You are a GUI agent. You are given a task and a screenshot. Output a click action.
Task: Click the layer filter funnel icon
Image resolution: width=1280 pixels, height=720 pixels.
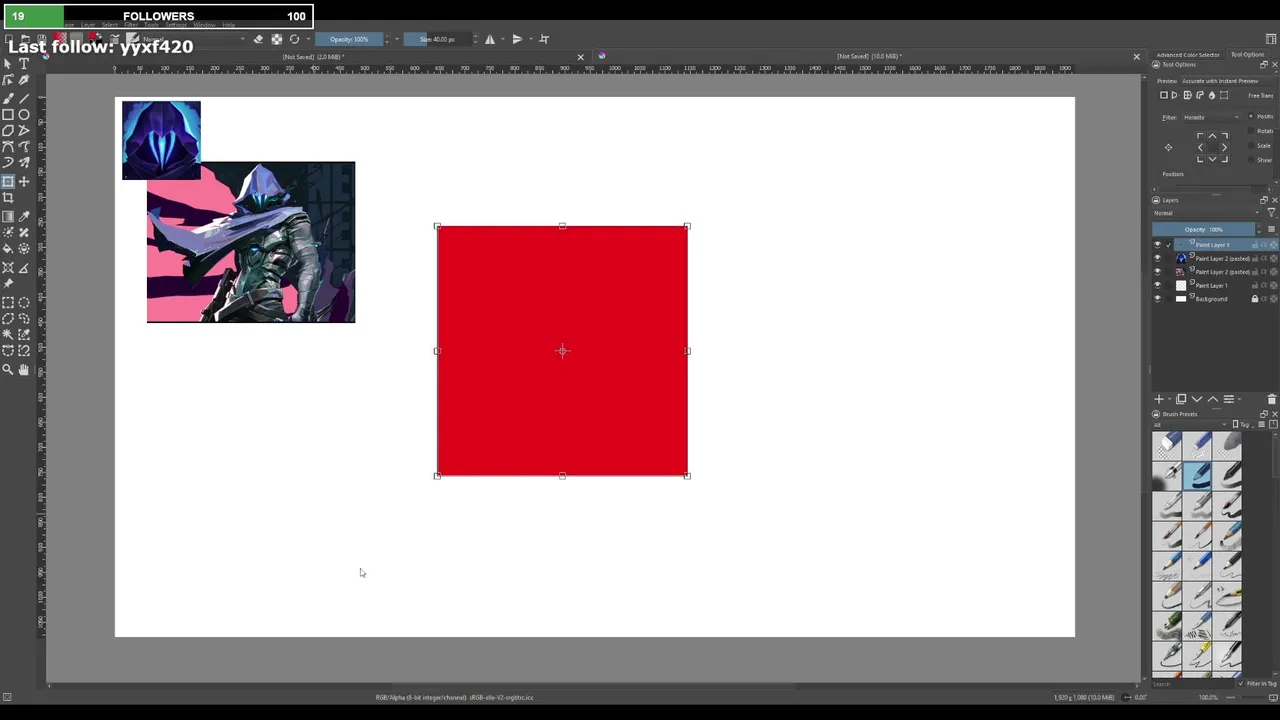point(1272,213)
